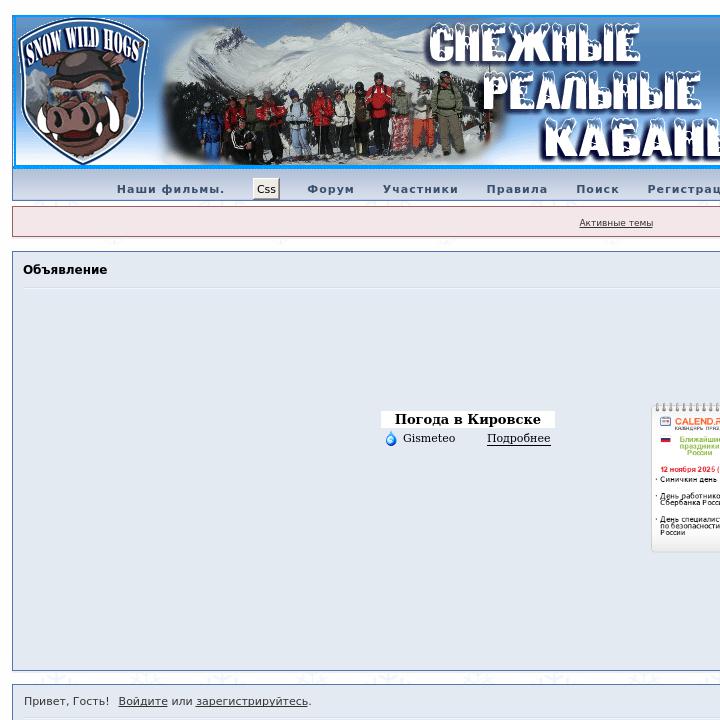
Task: Click the зарегистрируйтесь sign-up link
Action: 252,702
